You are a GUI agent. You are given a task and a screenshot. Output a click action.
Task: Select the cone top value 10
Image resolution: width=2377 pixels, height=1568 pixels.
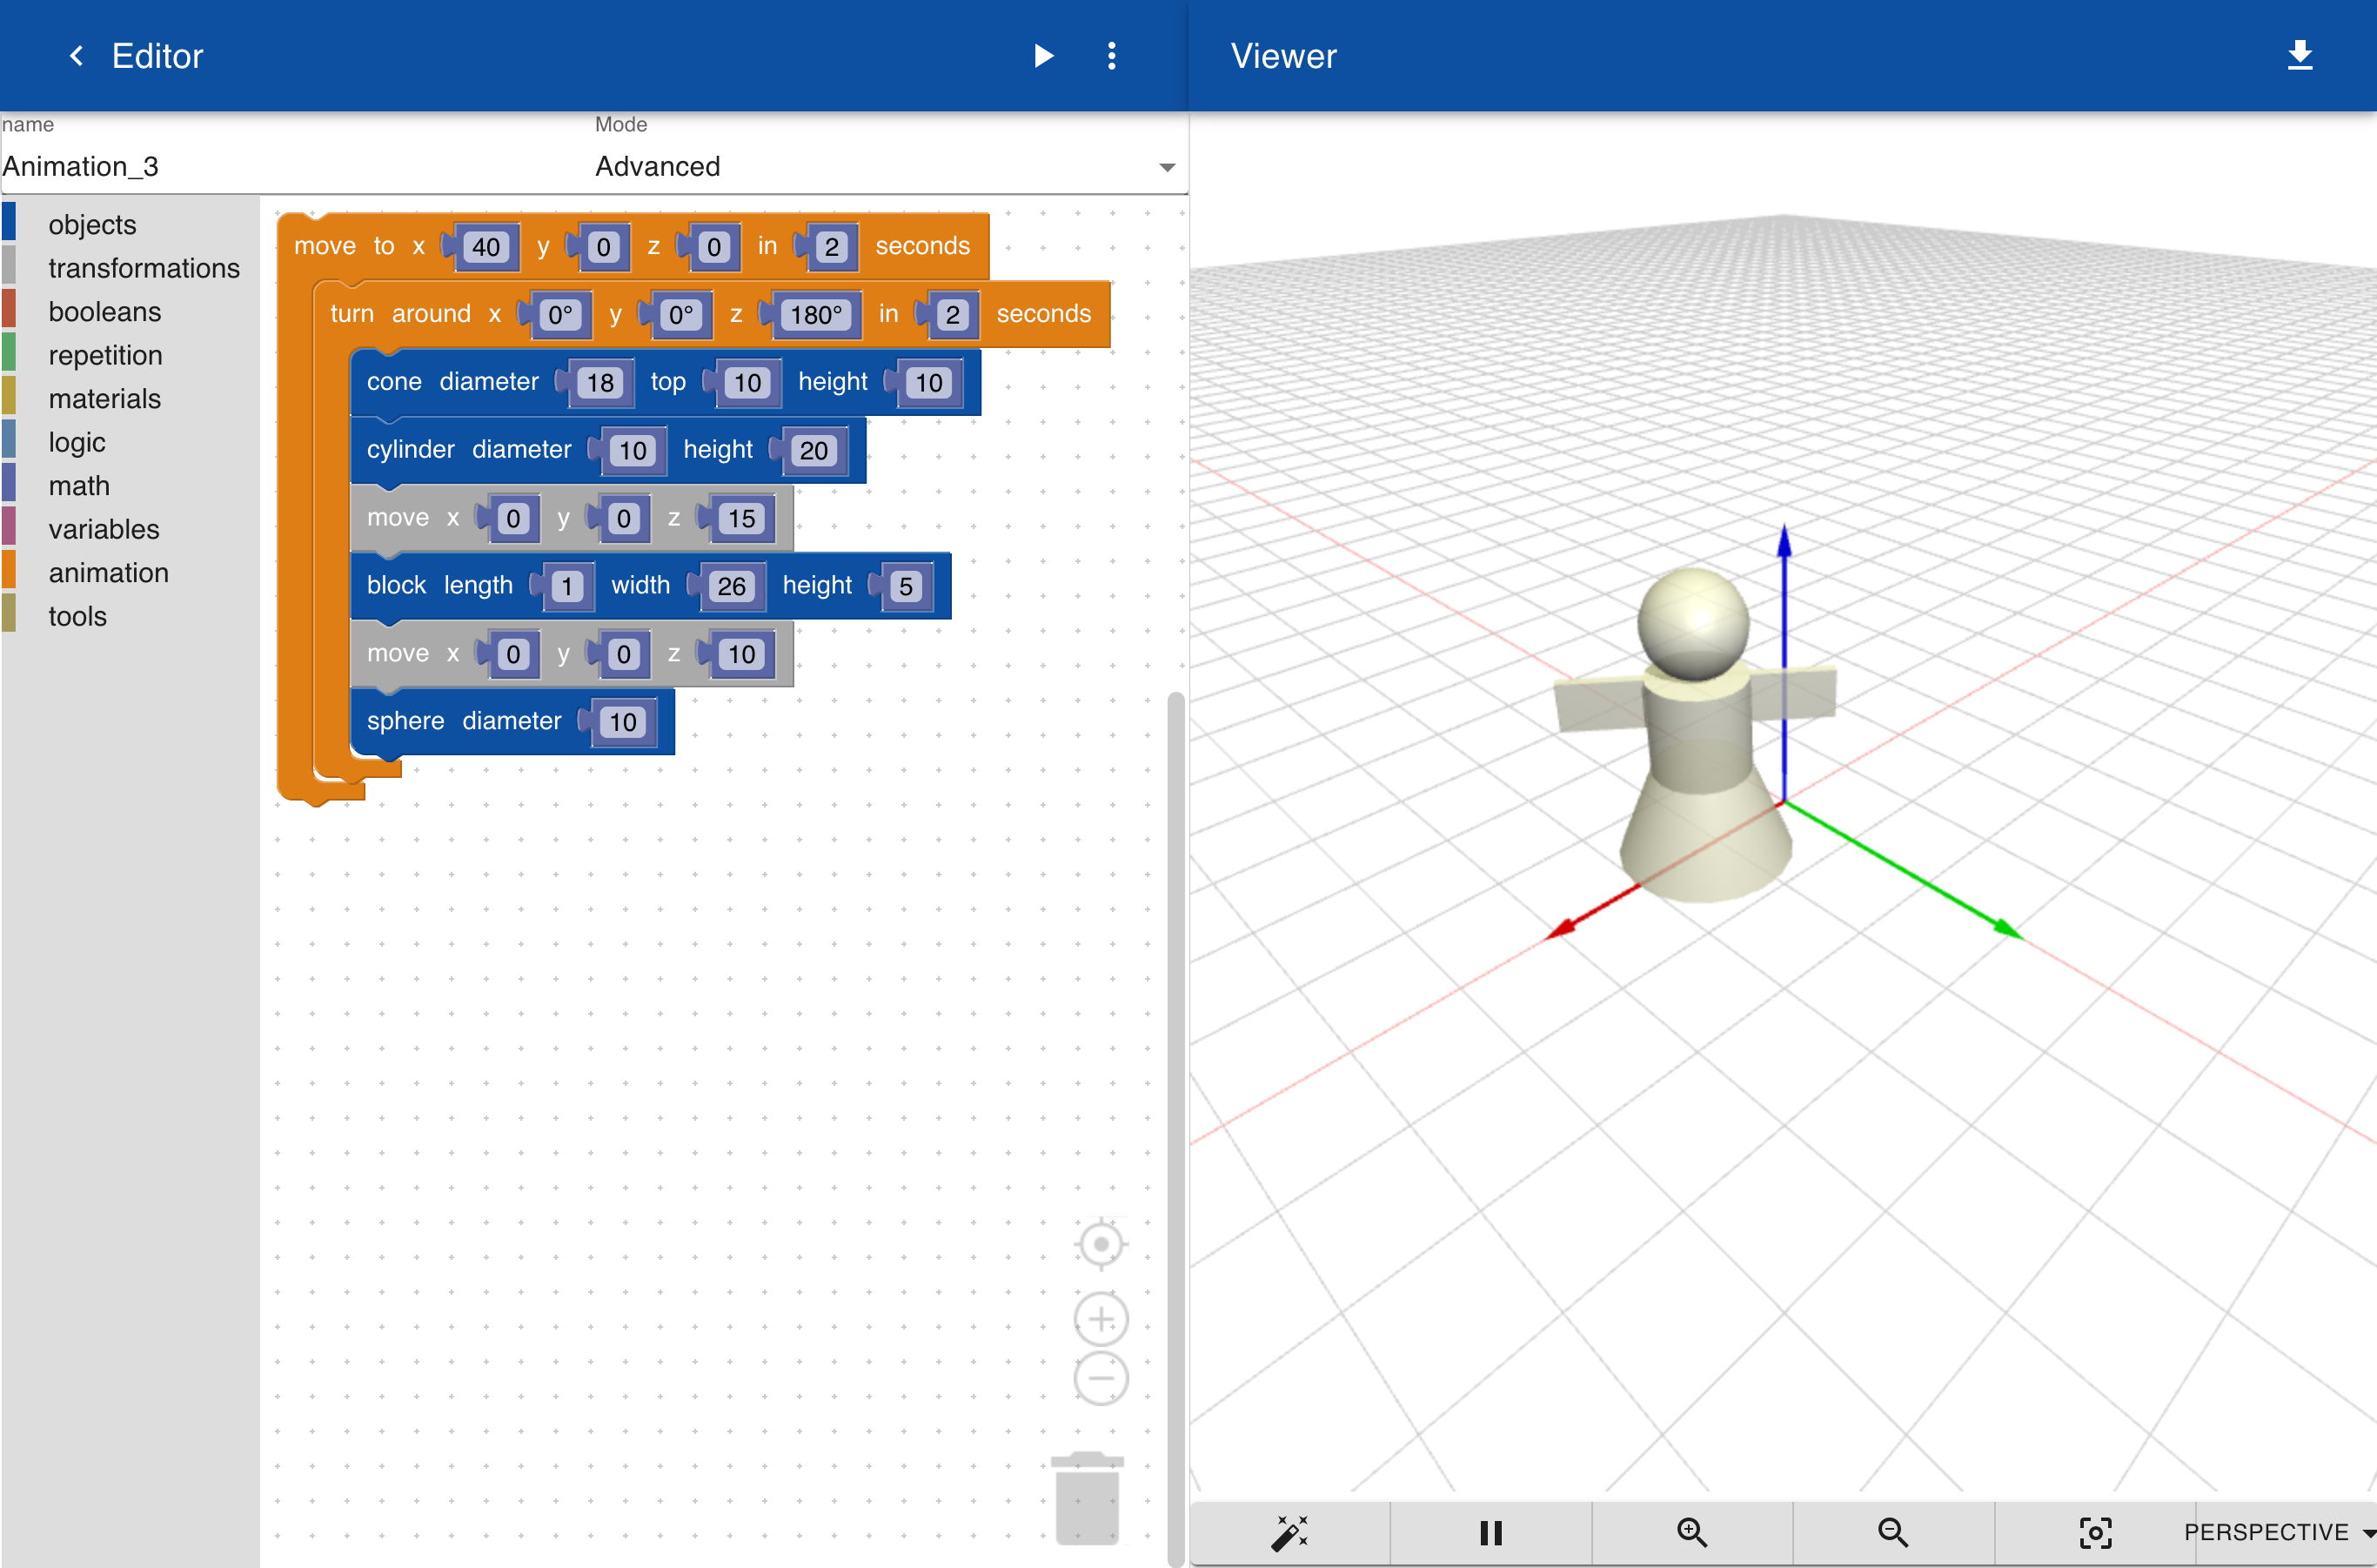pos(747,383)
